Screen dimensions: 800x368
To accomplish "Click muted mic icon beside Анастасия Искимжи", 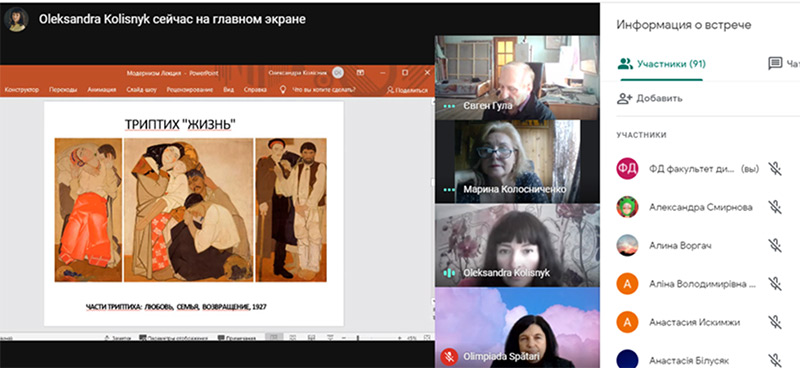I will (x=775, y=322).
